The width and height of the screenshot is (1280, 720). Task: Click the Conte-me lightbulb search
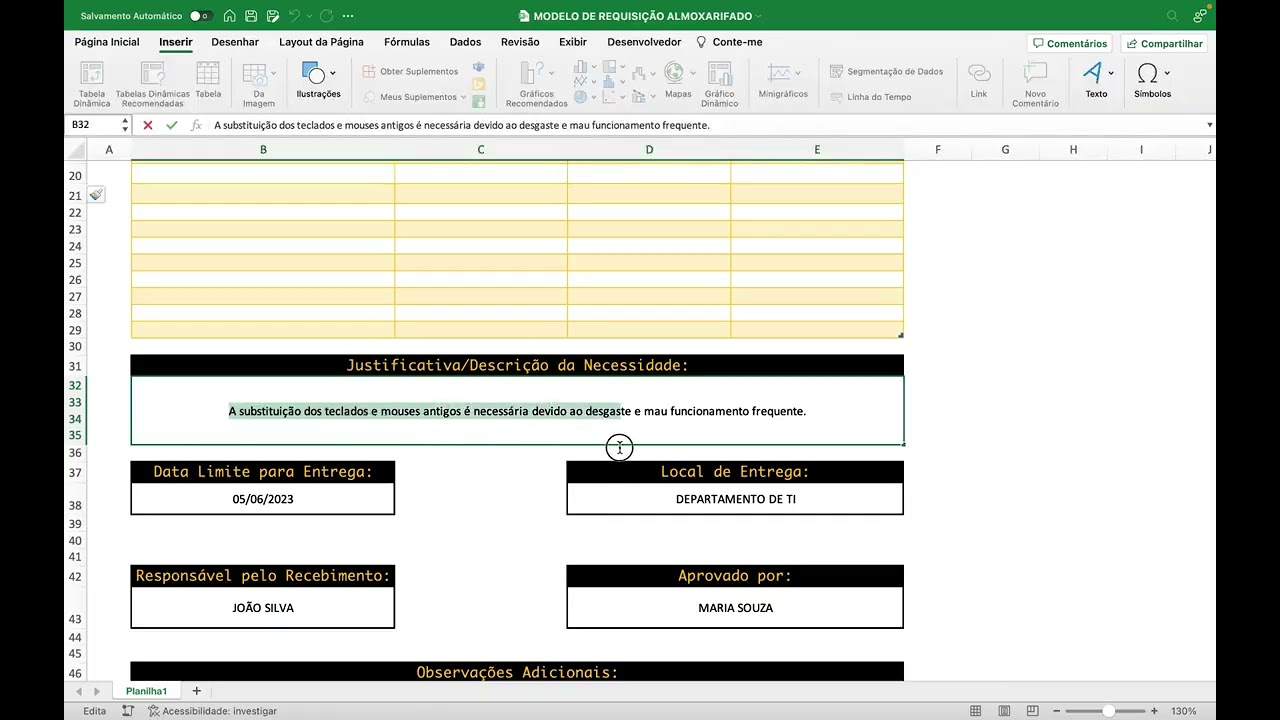pyautogui.click(x=730, y=42)
